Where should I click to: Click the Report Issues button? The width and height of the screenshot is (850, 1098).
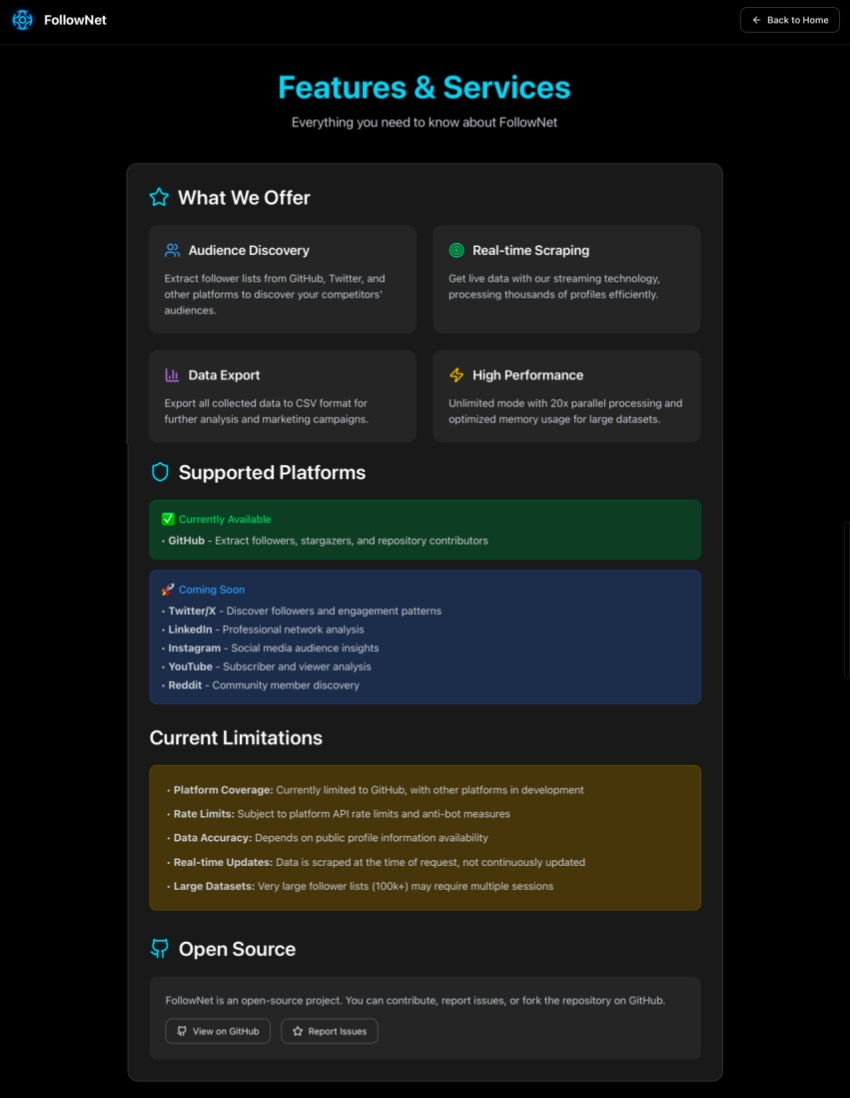[329, 1031]
